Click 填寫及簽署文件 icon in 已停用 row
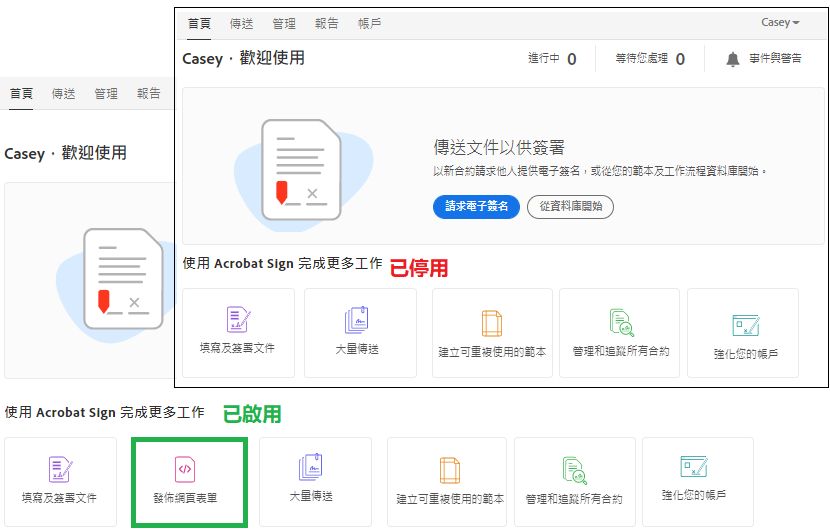The width and height of the screenshot is (830, 531). tap(238, 319)
